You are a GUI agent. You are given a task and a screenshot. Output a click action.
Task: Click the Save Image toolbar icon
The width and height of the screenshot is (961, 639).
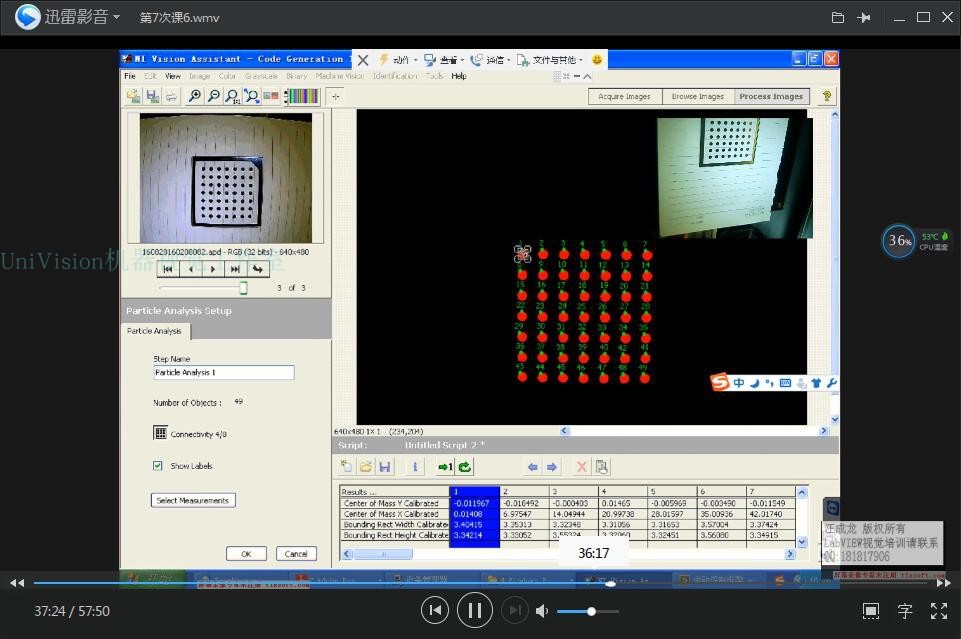(153, 96)
